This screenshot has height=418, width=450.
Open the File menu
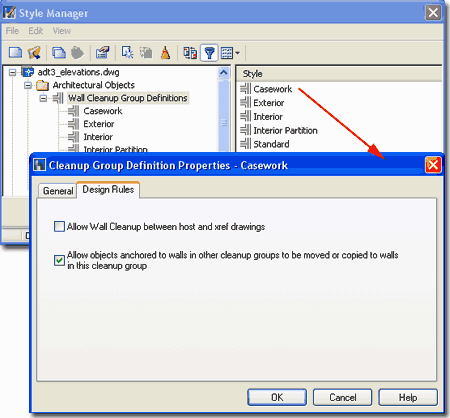tap(12, 31)
